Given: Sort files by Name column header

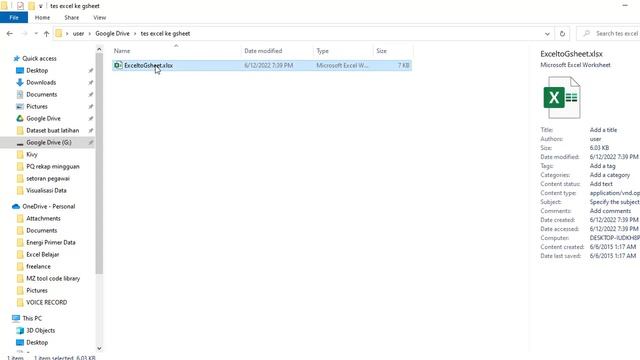Looking at the screenshot, I should coord(176,51).
